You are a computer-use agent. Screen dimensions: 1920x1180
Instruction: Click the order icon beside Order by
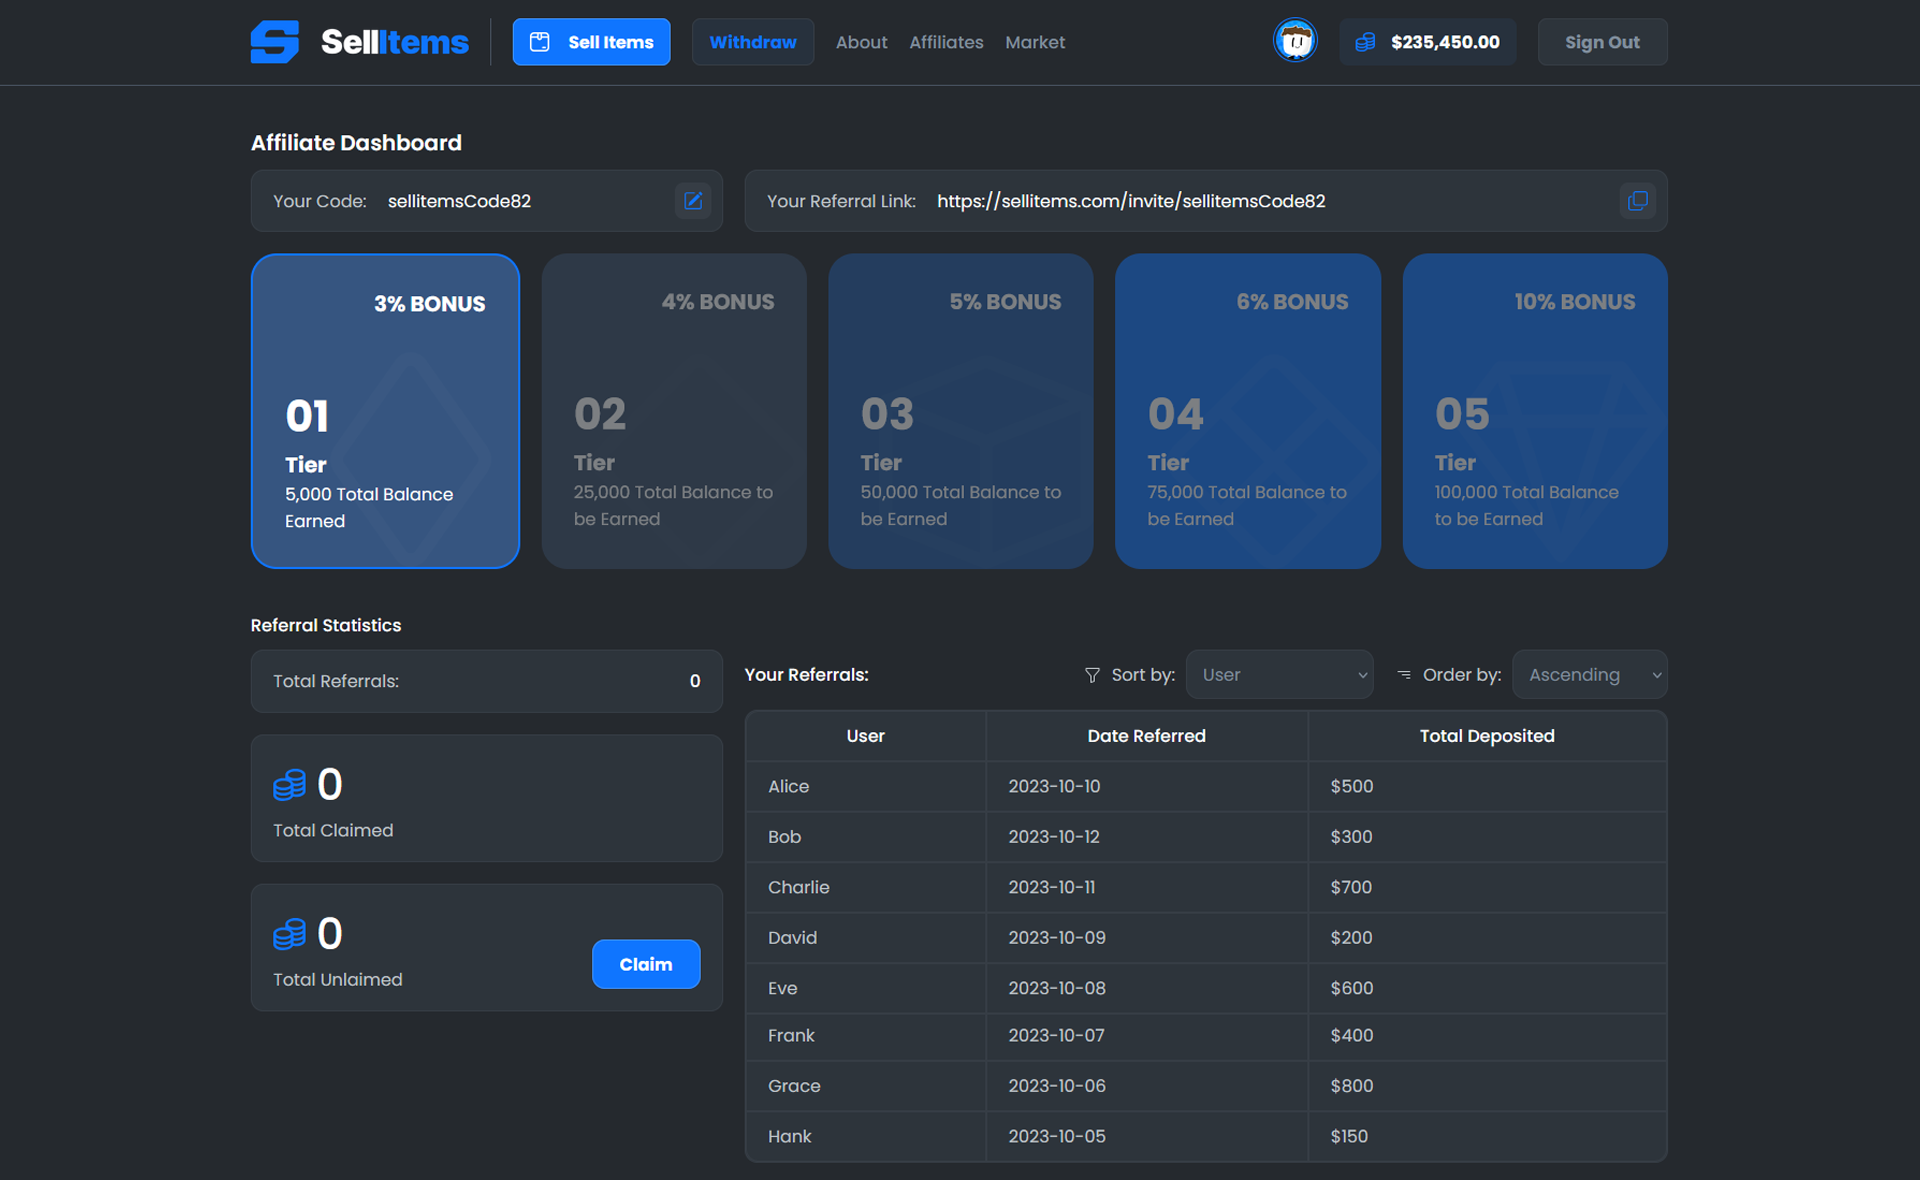click(1404, 675)
